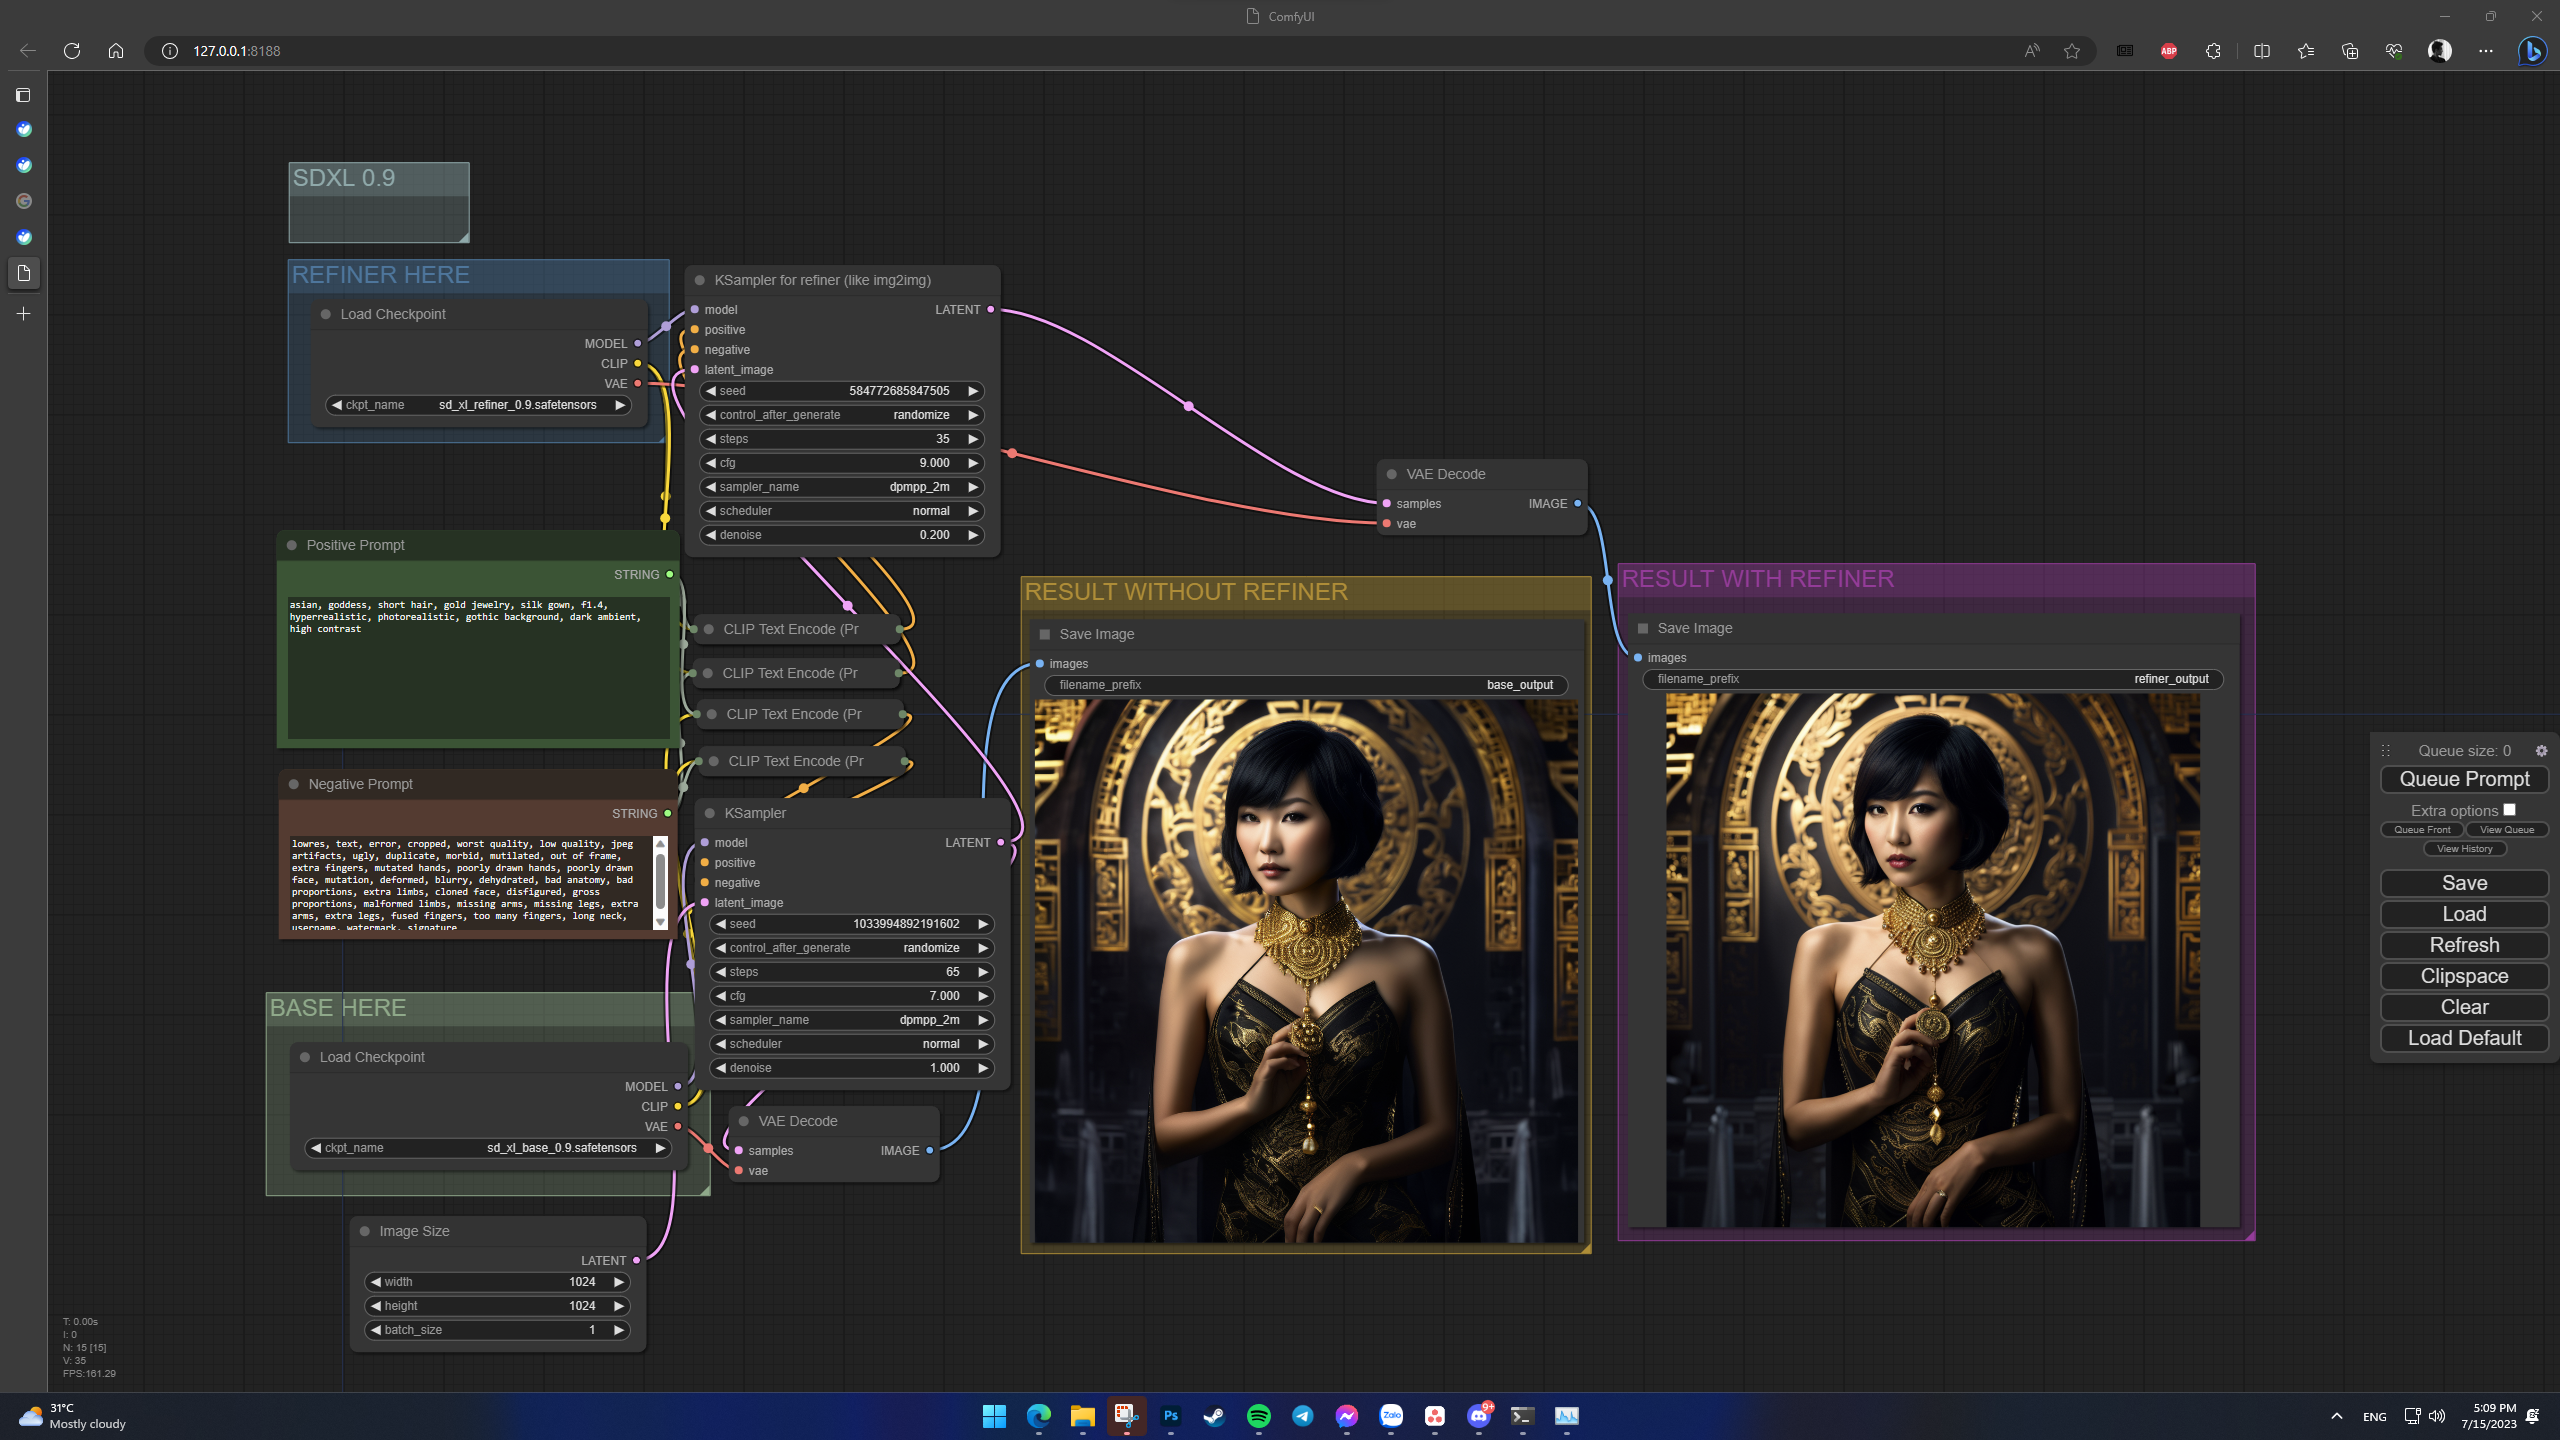Open the Windows Start menu
The height and width of the screenshot is (1440, 2560).
[x=994, y=1416]
